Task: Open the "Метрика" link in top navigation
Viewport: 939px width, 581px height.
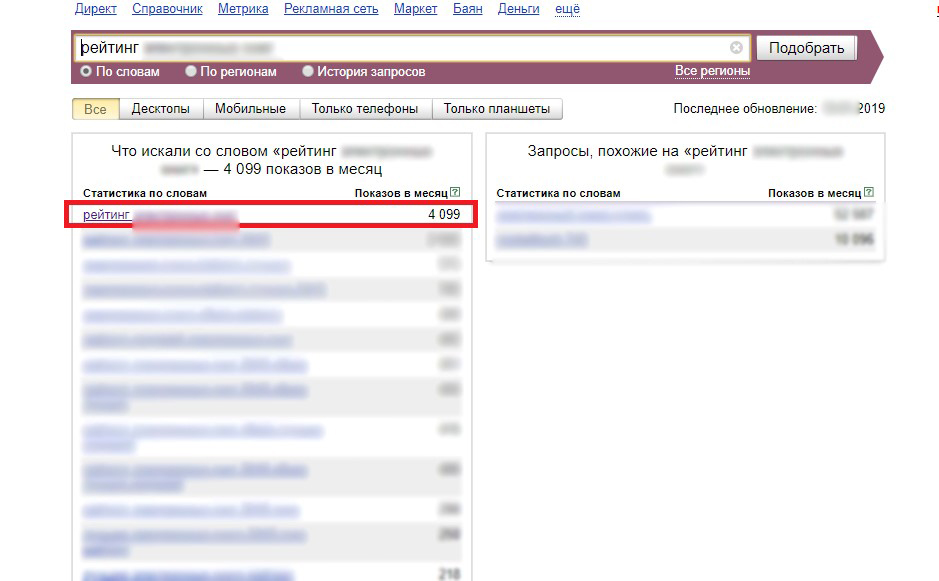Action: pyautogui.click(x=242, y=9)
